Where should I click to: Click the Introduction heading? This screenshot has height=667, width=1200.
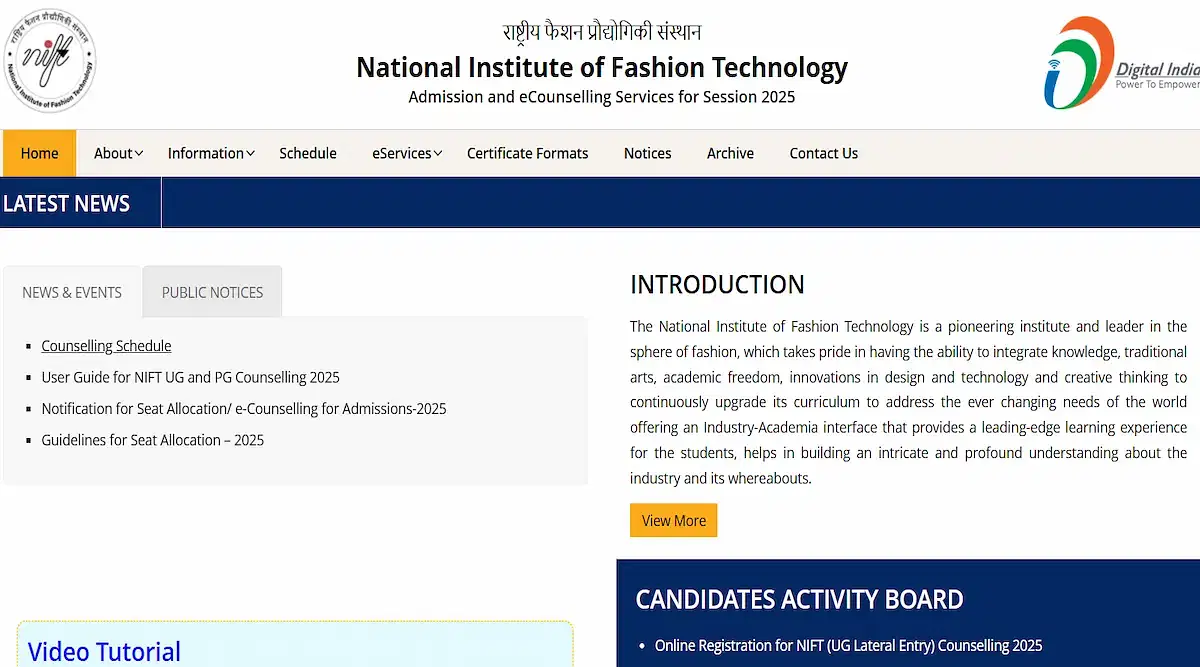point(717,284)
